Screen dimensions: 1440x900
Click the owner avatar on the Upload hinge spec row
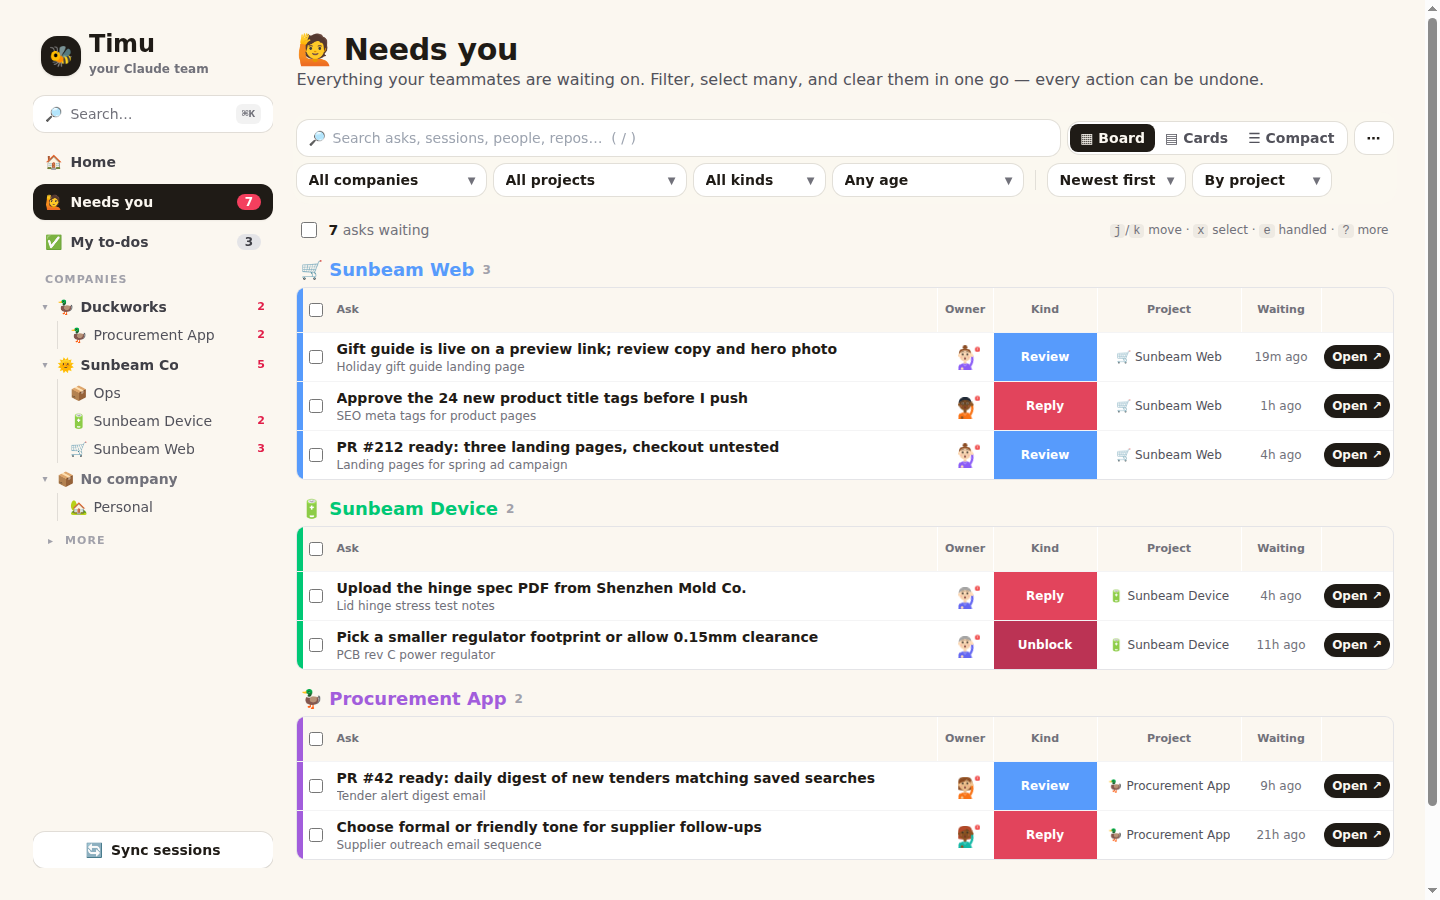point(966,596)
